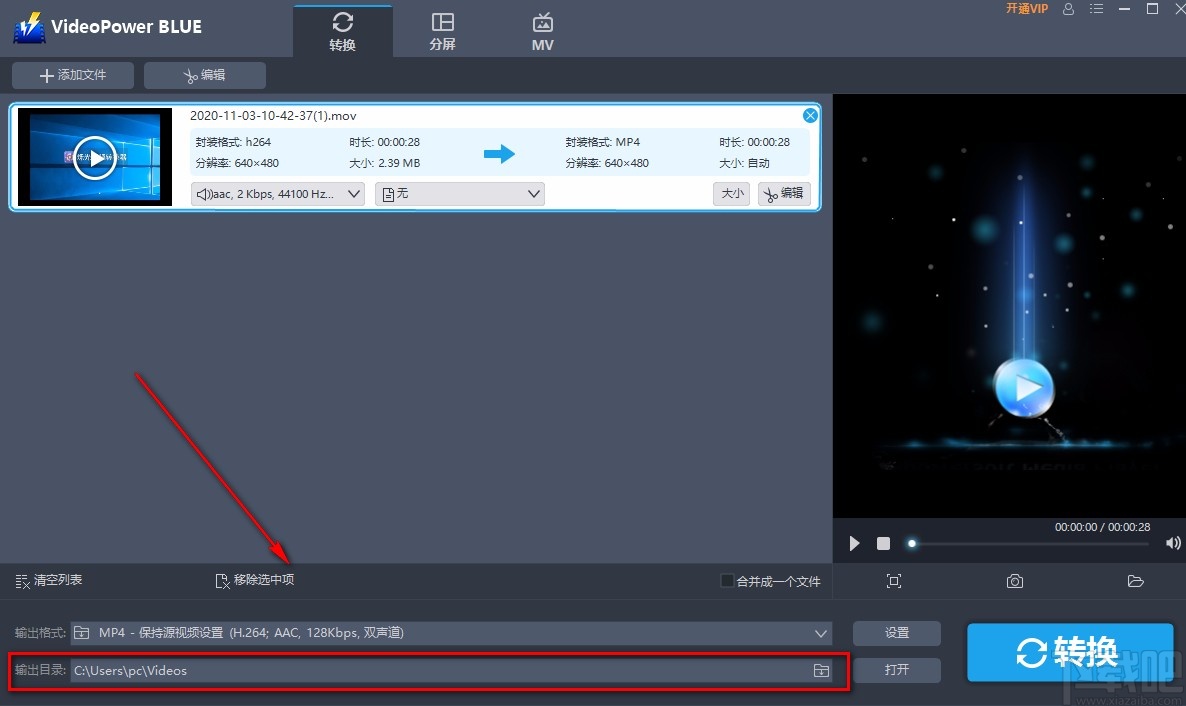Open output folder via folder icon

(x=1135, y=580)
